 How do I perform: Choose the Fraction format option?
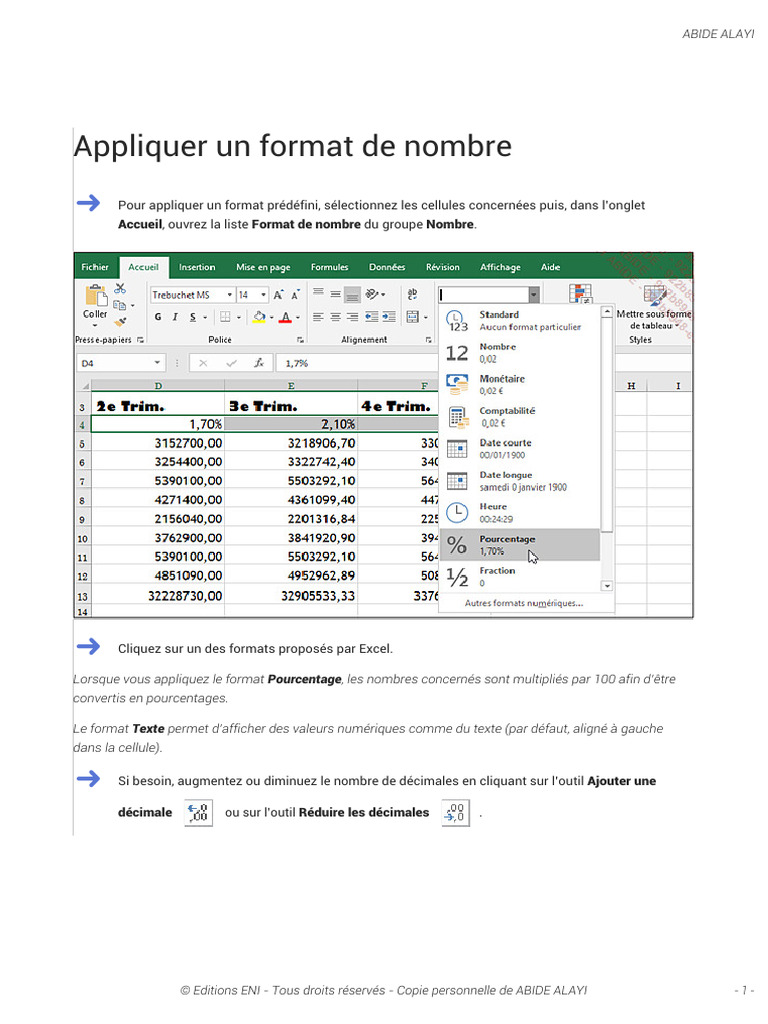pyautogui.click(x=520, y=577)
